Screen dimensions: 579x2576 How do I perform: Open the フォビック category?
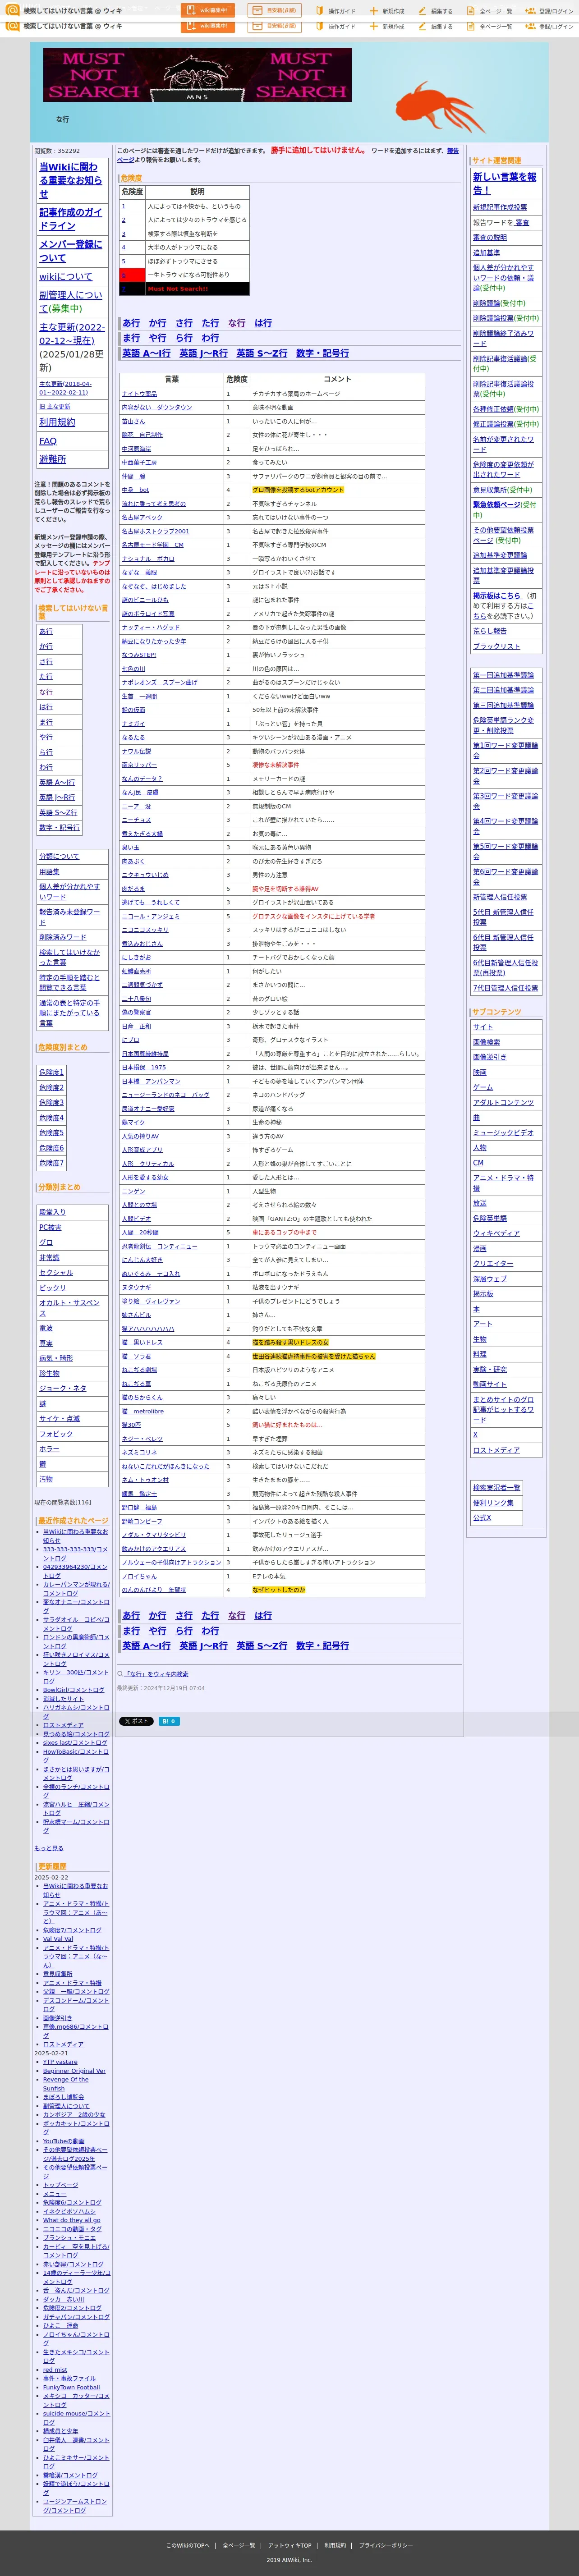click(x=56, y=1434)
